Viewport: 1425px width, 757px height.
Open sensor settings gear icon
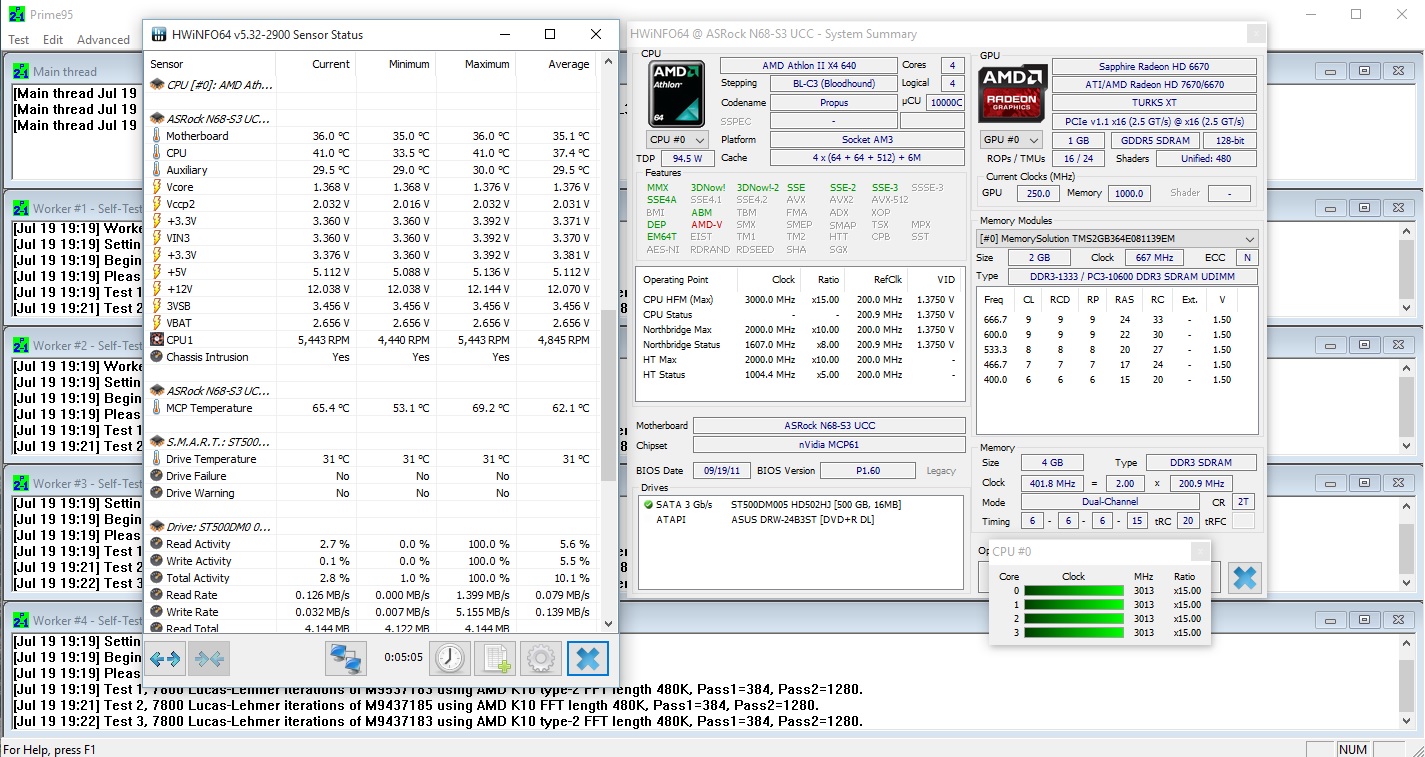point(540,659)
